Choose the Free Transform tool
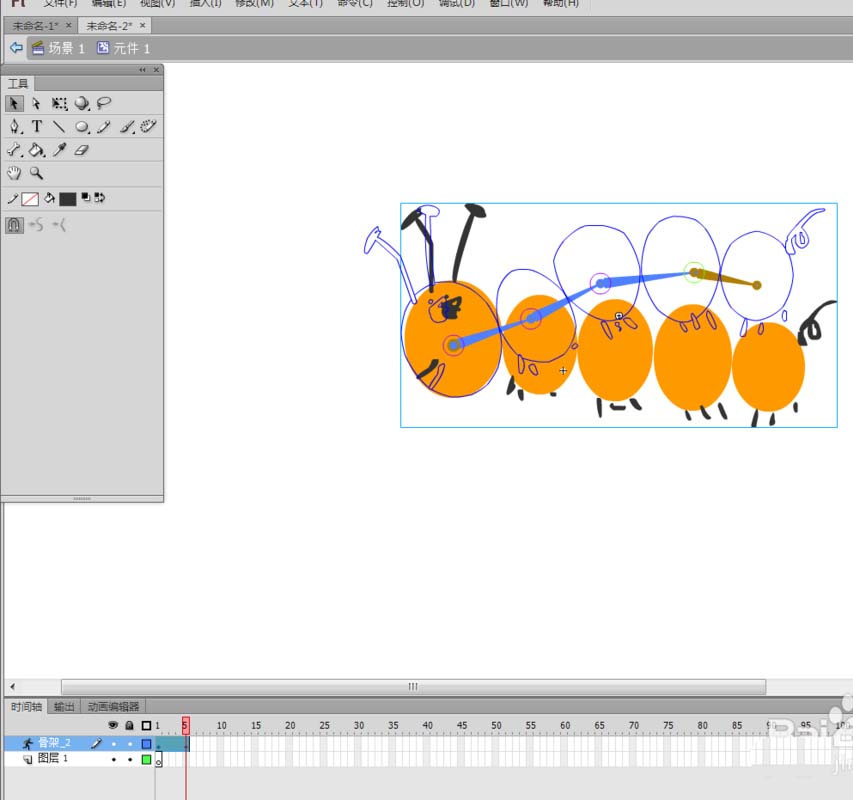Screen dimensions: 853x800 [60, 103]
